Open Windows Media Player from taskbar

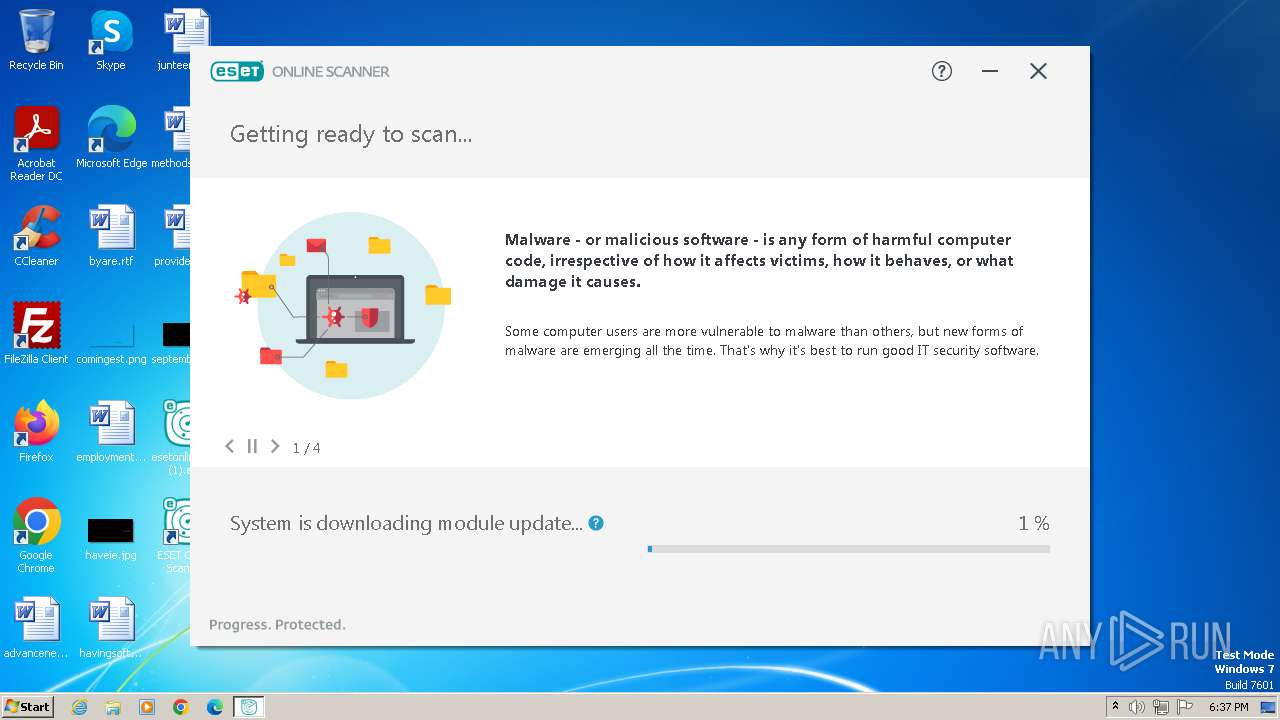(x=147, y=707)
